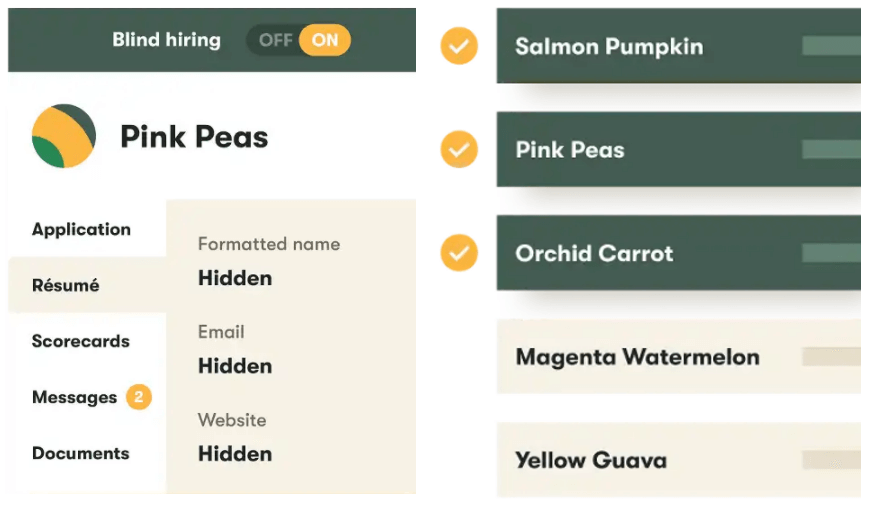This screenshot has width=870, height=509.
Task: Click the Pink Peas avatar logo
Action: pyautogui.click(x=64, y=136)
